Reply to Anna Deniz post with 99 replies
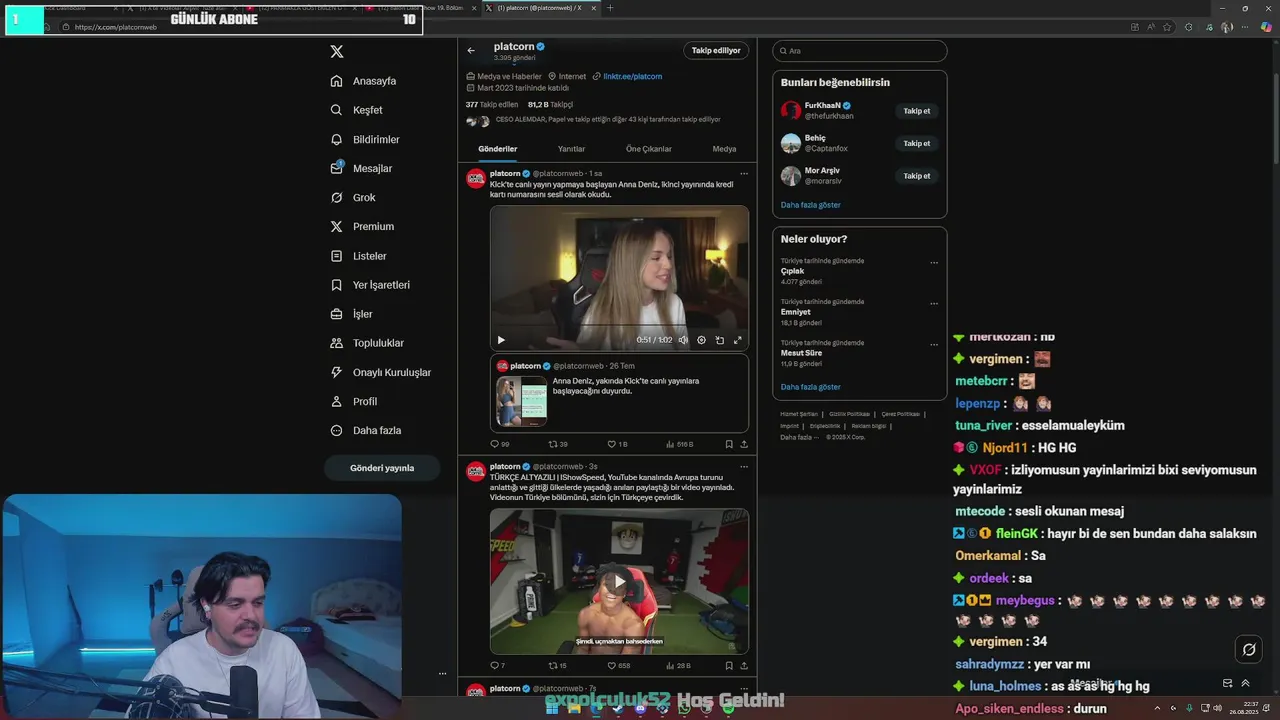 point(499,444)
